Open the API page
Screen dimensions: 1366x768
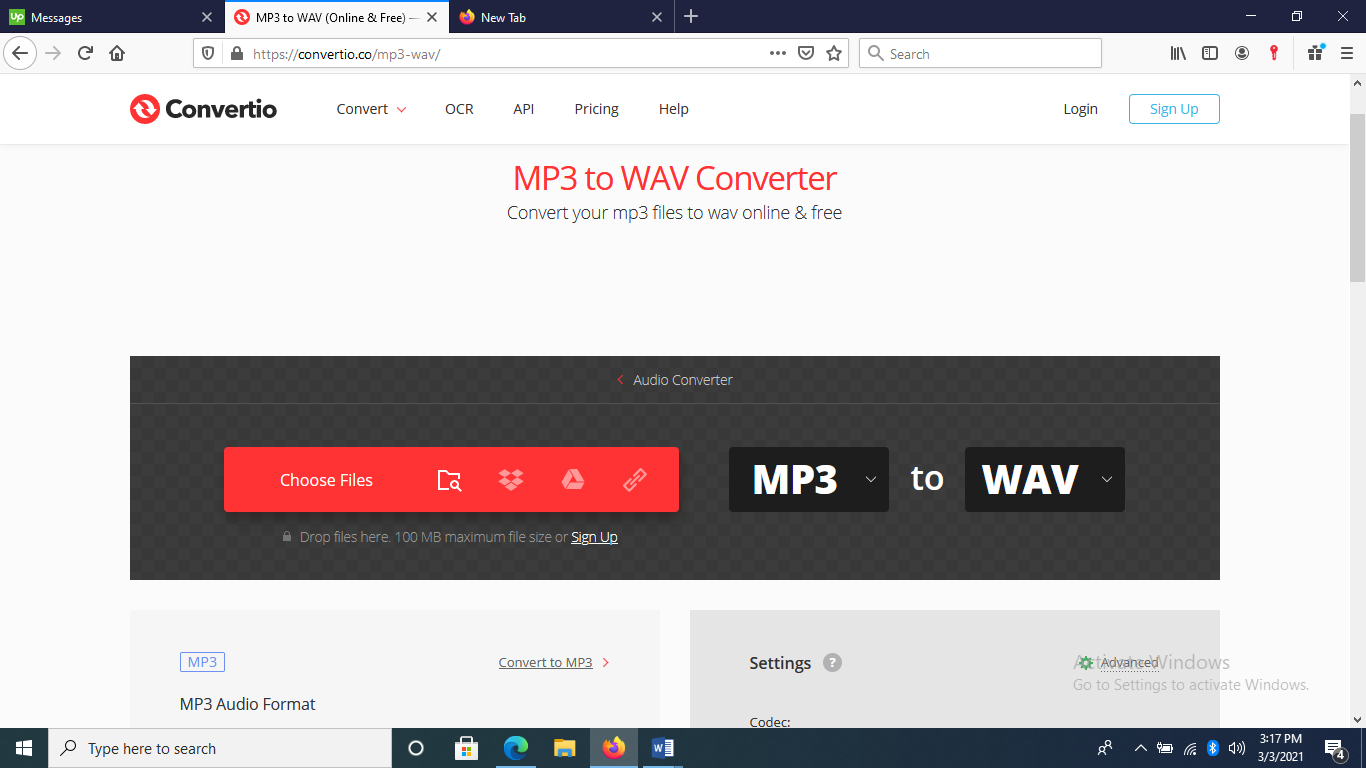(x=524, y=109)
